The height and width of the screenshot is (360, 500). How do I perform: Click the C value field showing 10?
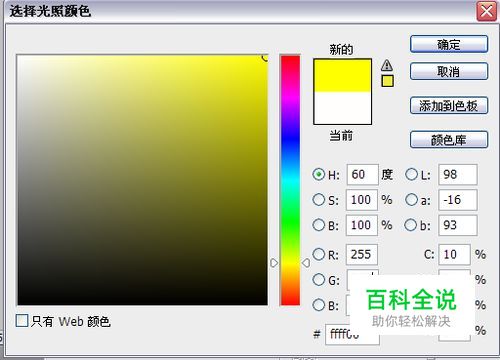[455, 254]
